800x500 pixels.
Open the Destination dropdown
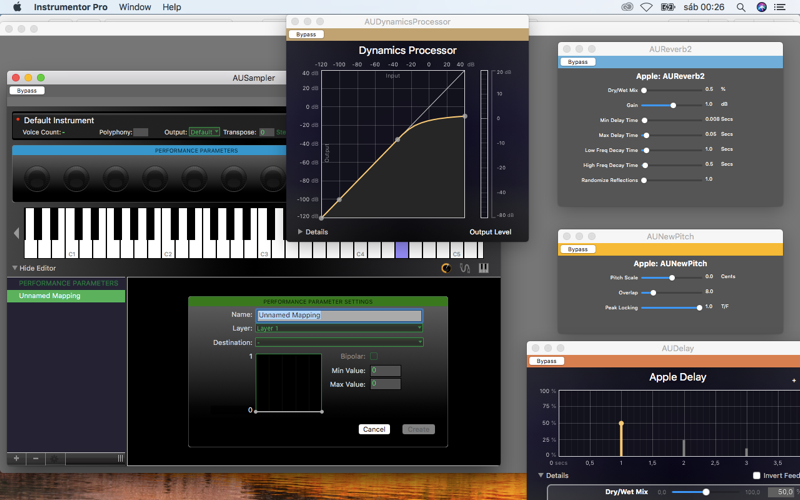click(339, 342)
